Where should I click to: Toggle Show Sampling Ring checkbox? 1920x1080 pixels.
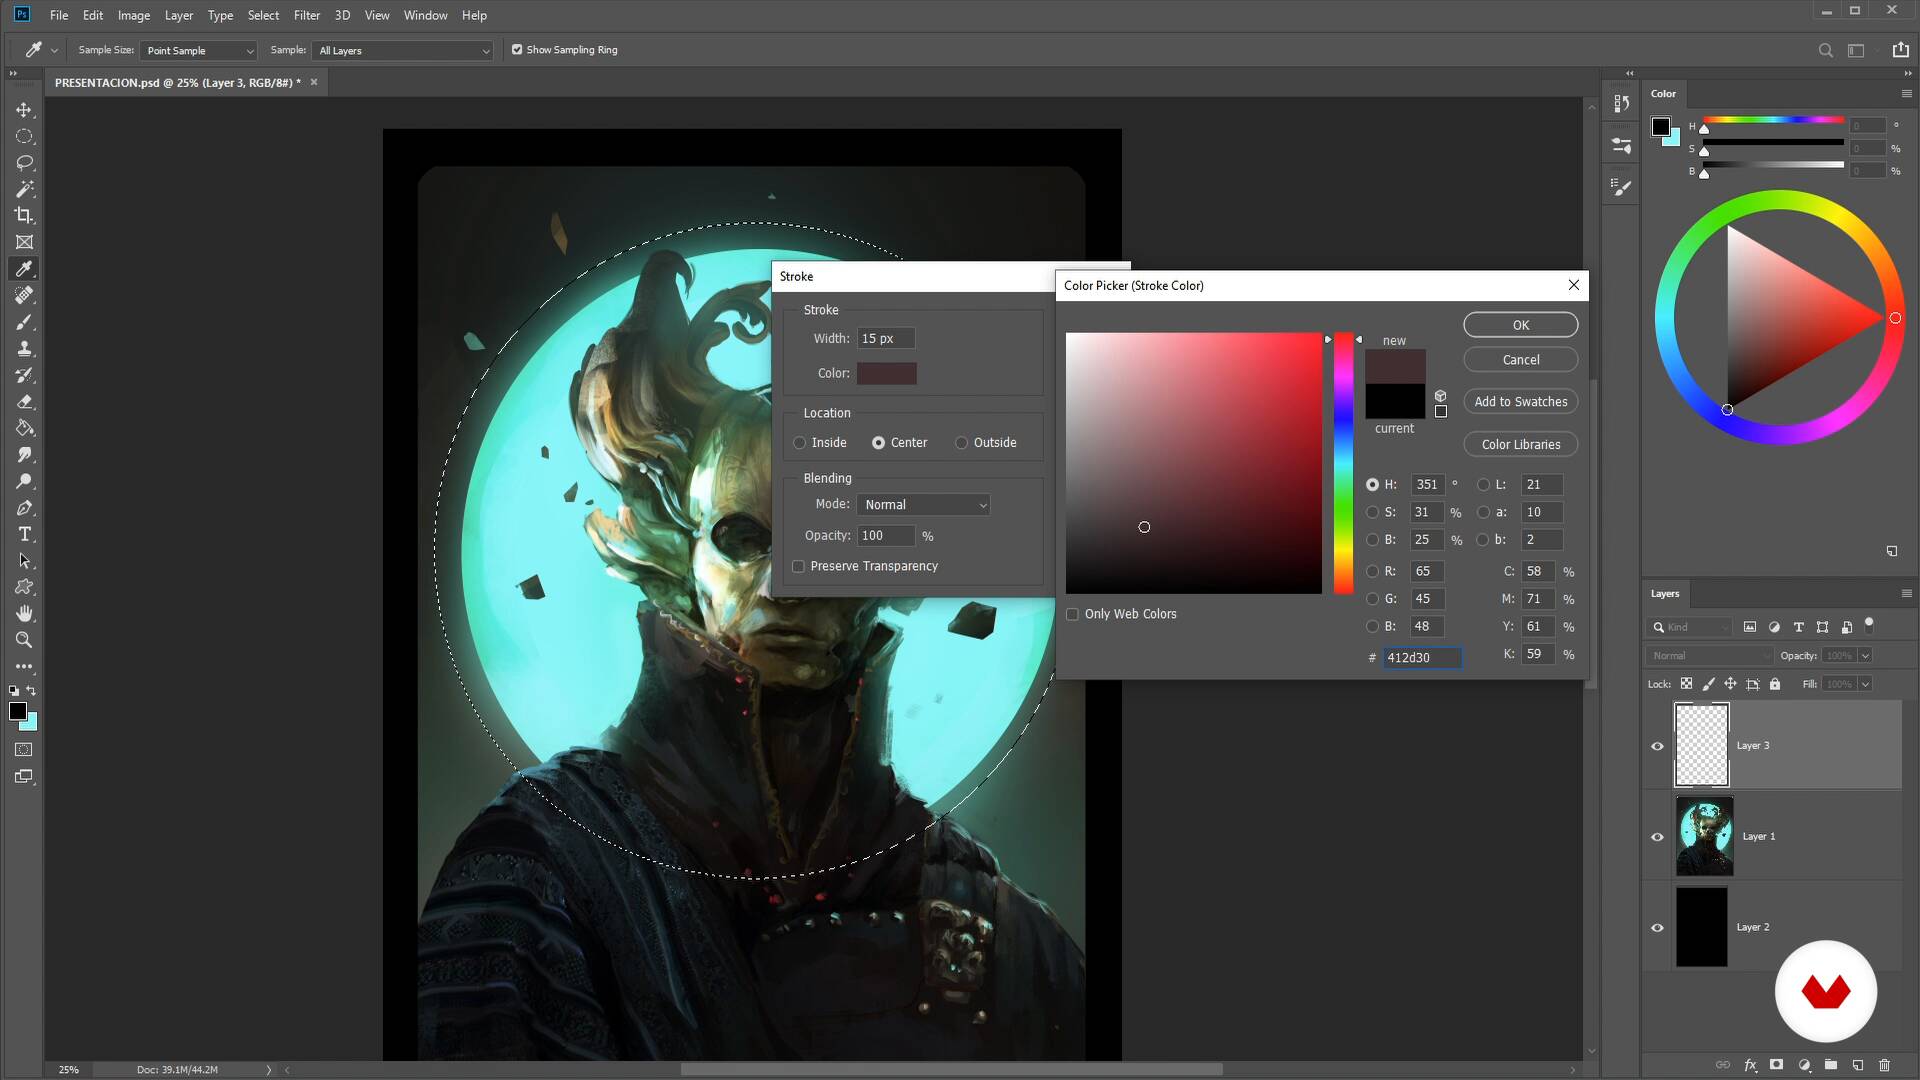pyautogui.click(x=517, y=49)
